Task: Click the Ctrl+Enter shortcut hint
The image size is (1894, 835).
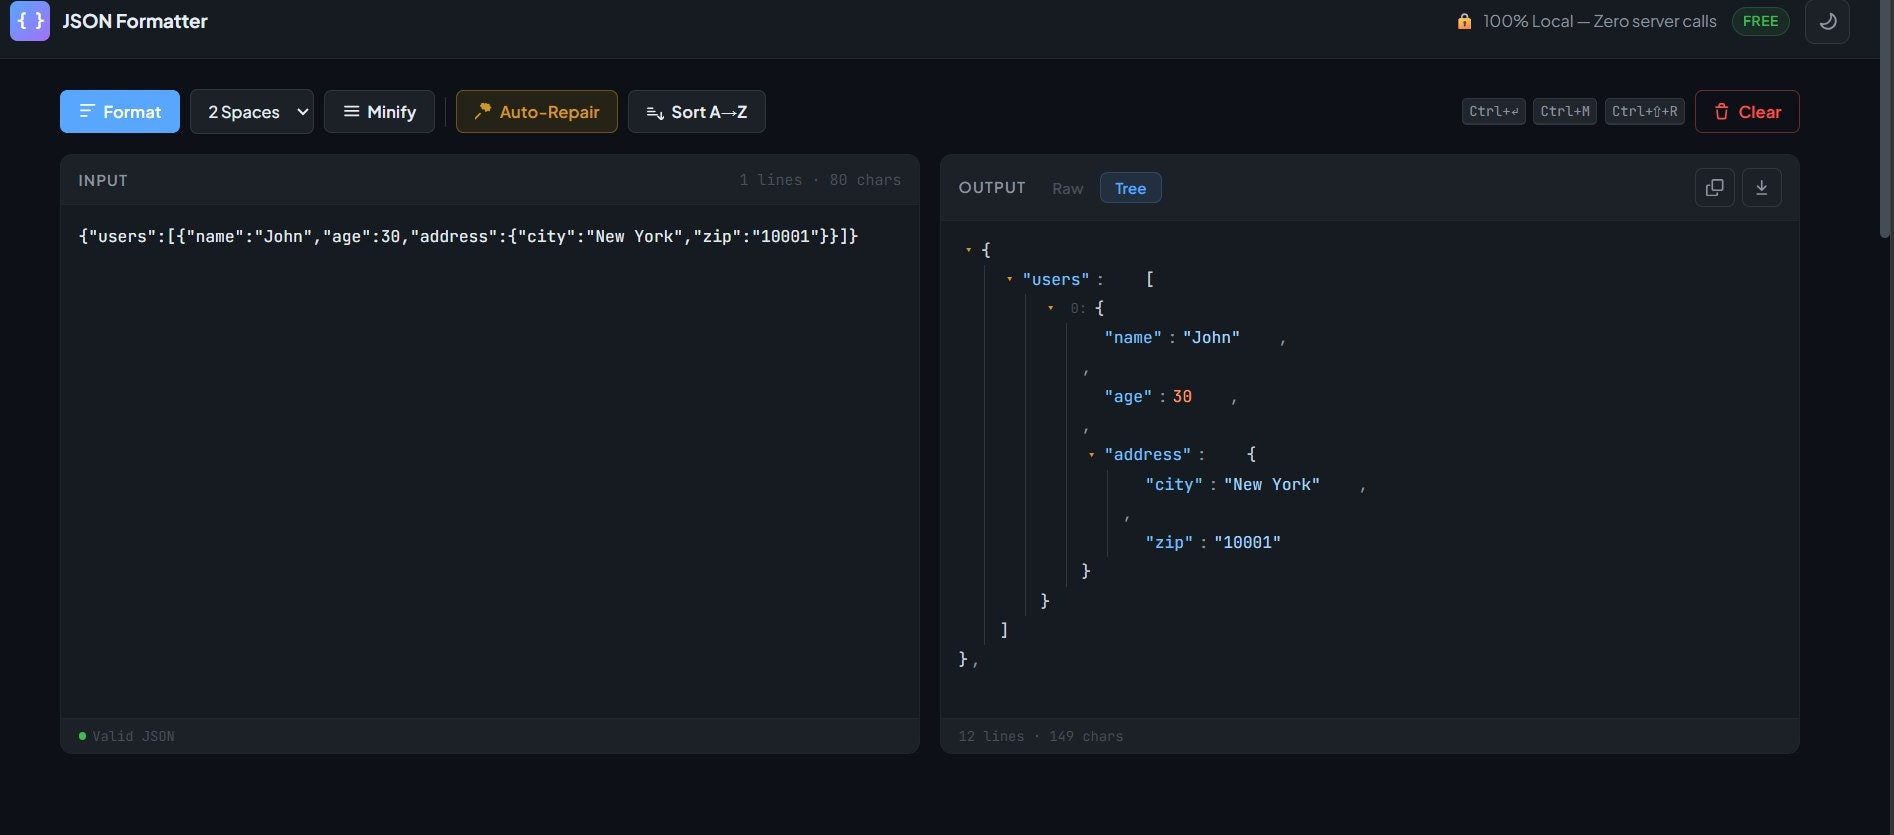Action: (1494, 112)
